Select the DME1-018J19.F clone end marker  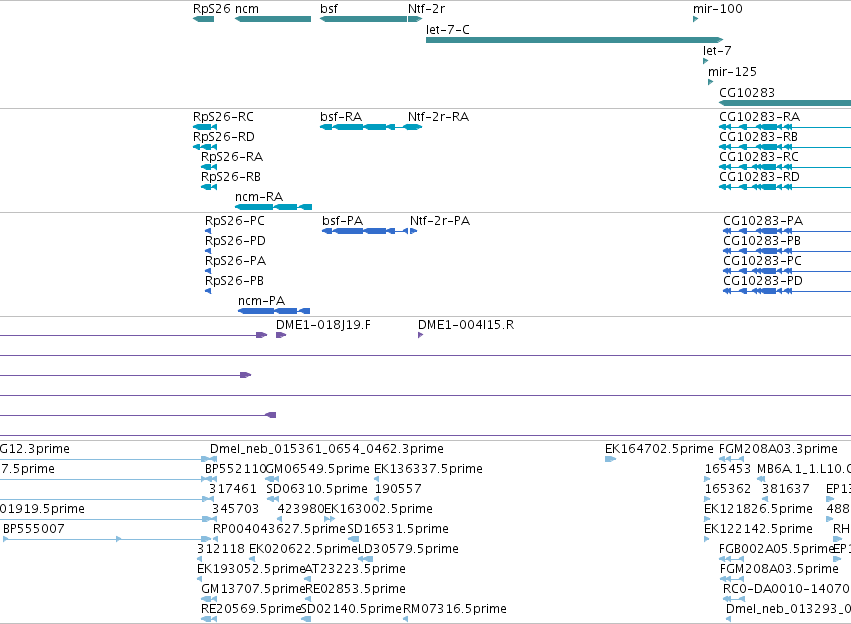[x=281, y=335]
